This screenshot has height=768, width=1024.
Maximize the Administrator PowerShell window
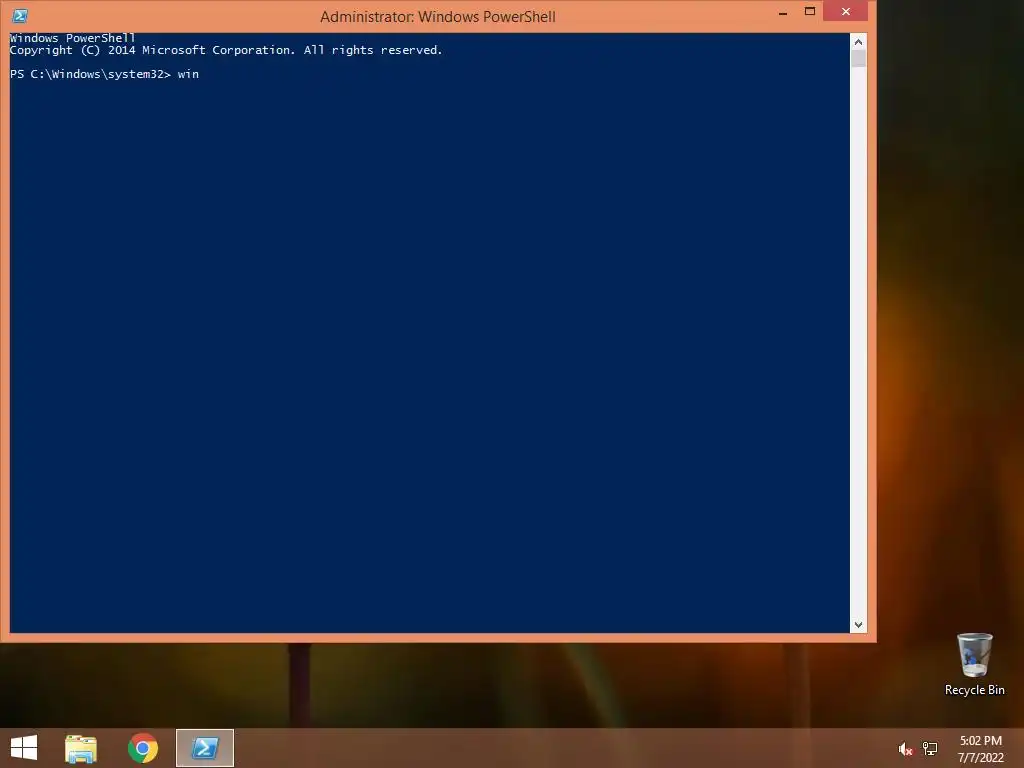[x=810, y=12]
